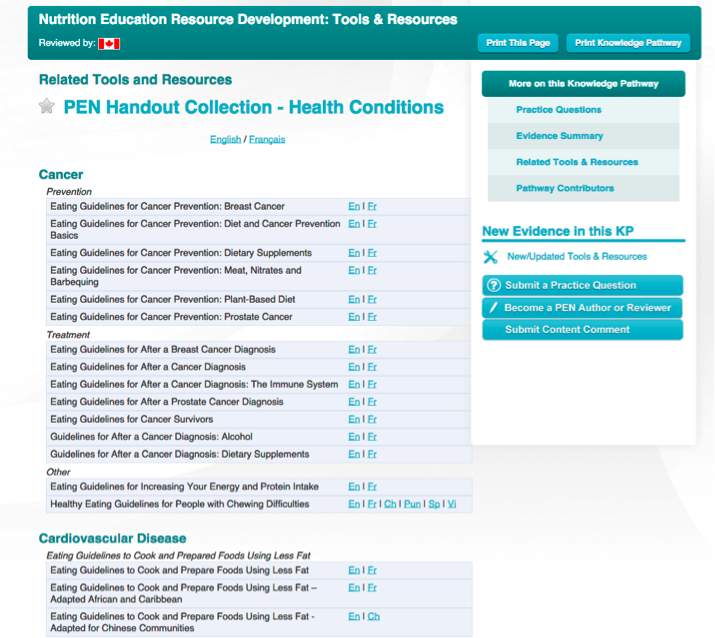Open Ch link for Adapted for Chinese Communities handout
Viewport: 715px width, 638px height.
click(373, 617)
